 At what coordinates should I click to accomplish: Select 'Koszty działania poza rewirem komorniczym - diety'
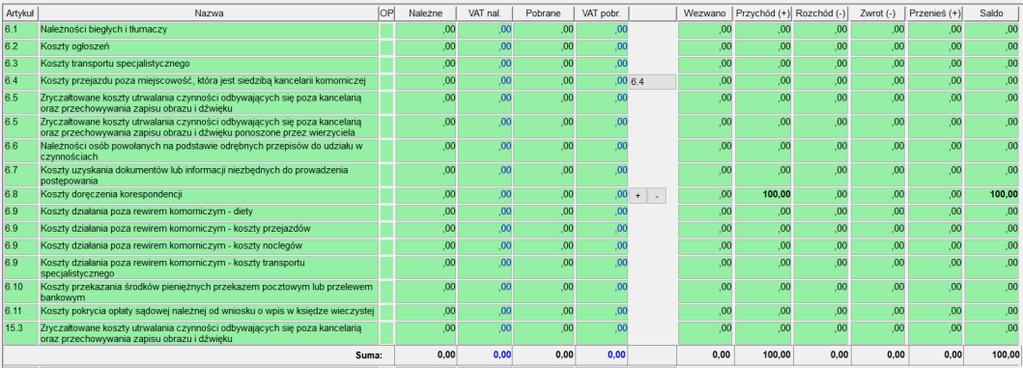(208, 212)
